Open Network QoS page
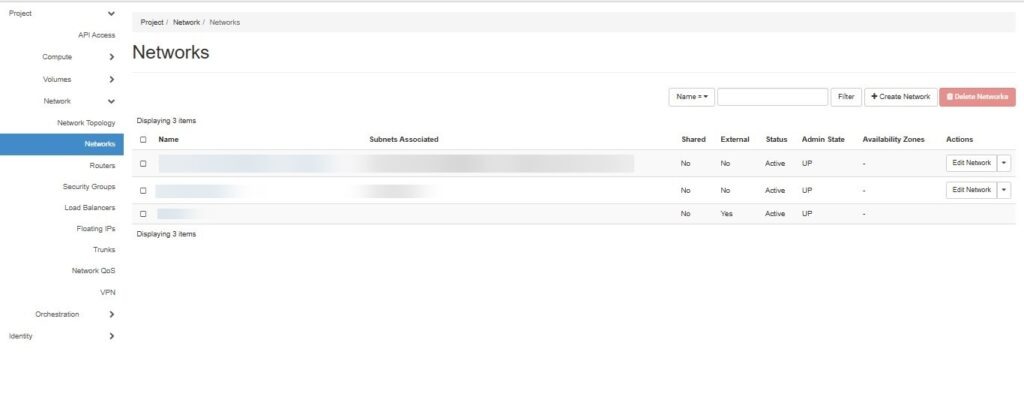 click(93, 270)
